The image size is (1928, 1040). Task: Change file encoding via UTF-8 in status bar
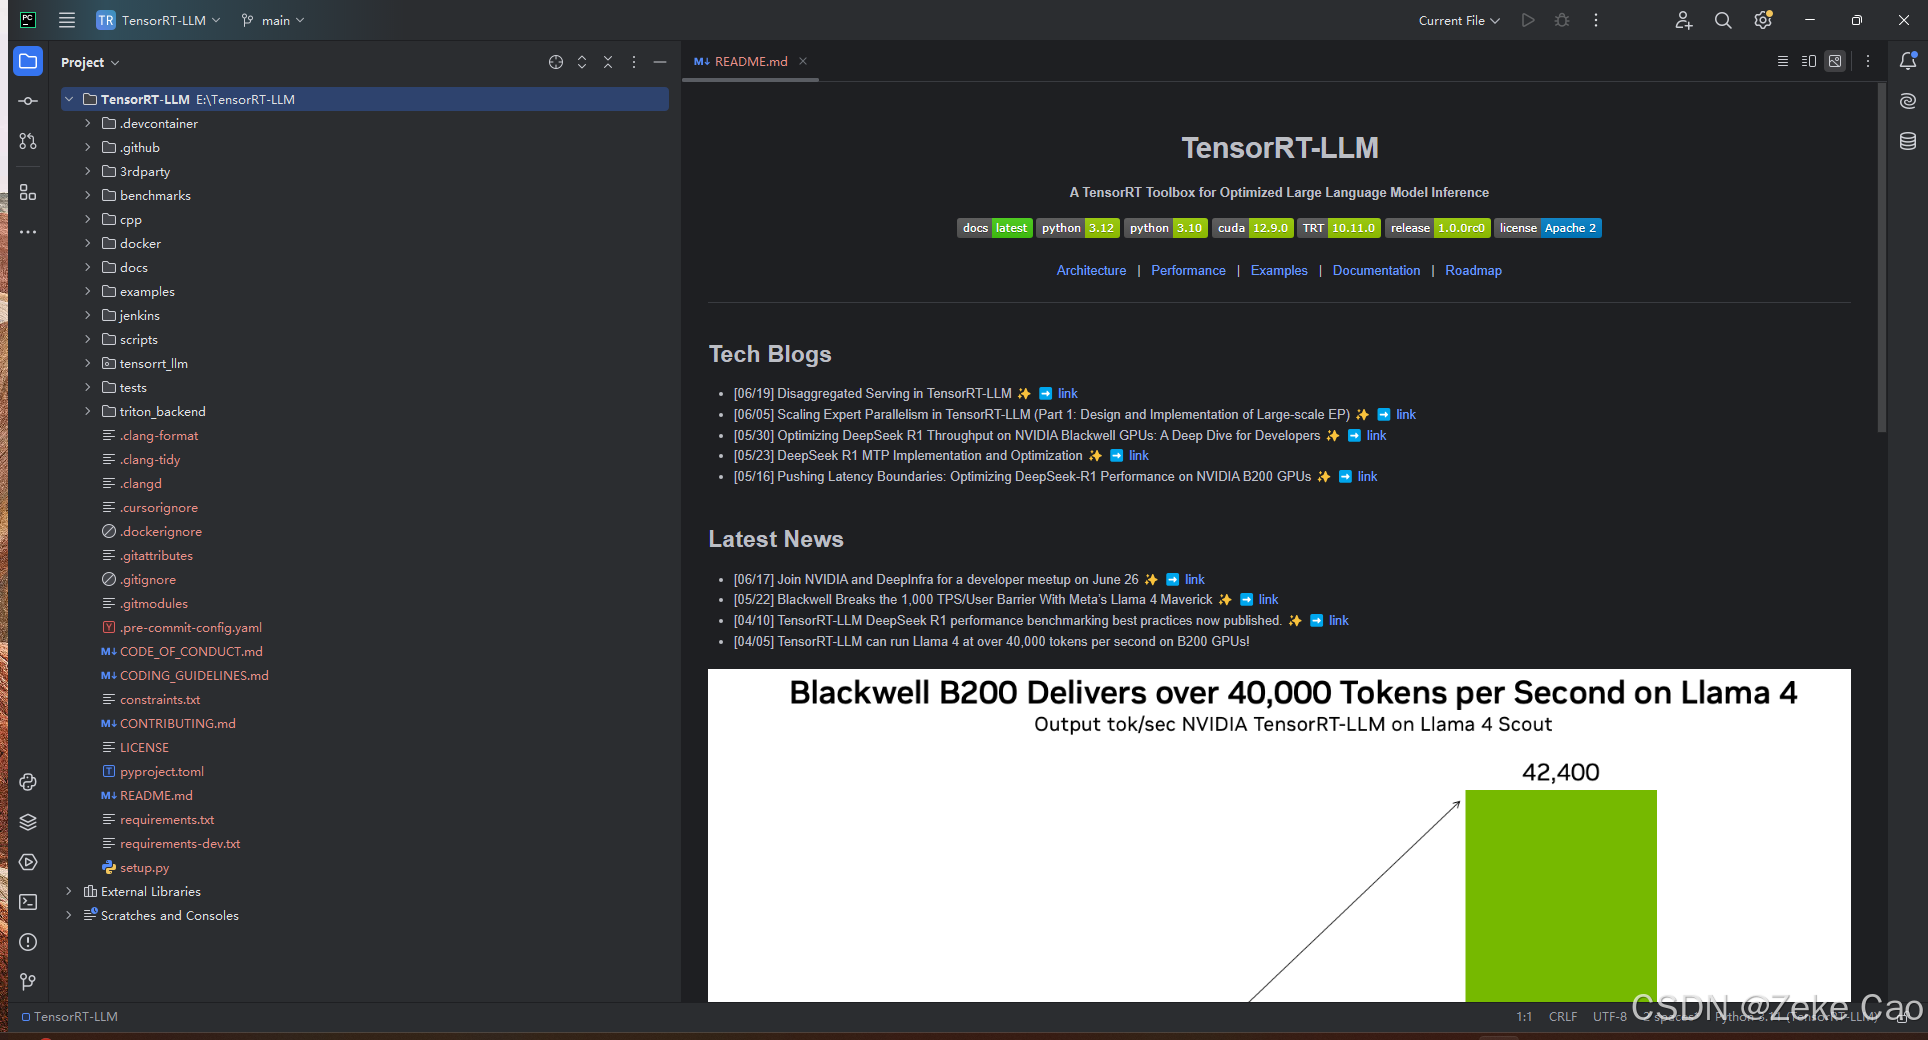[1608, 1016]
